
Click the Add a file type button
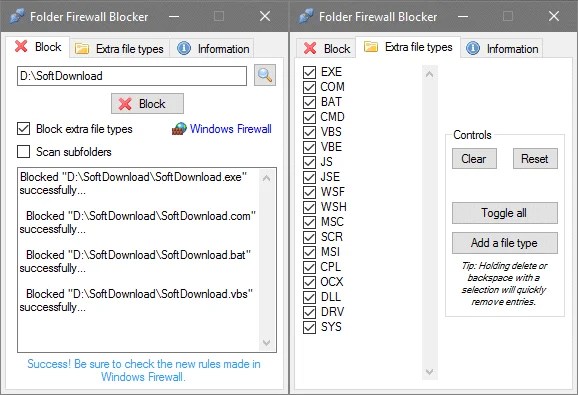[x=505, y=243]
